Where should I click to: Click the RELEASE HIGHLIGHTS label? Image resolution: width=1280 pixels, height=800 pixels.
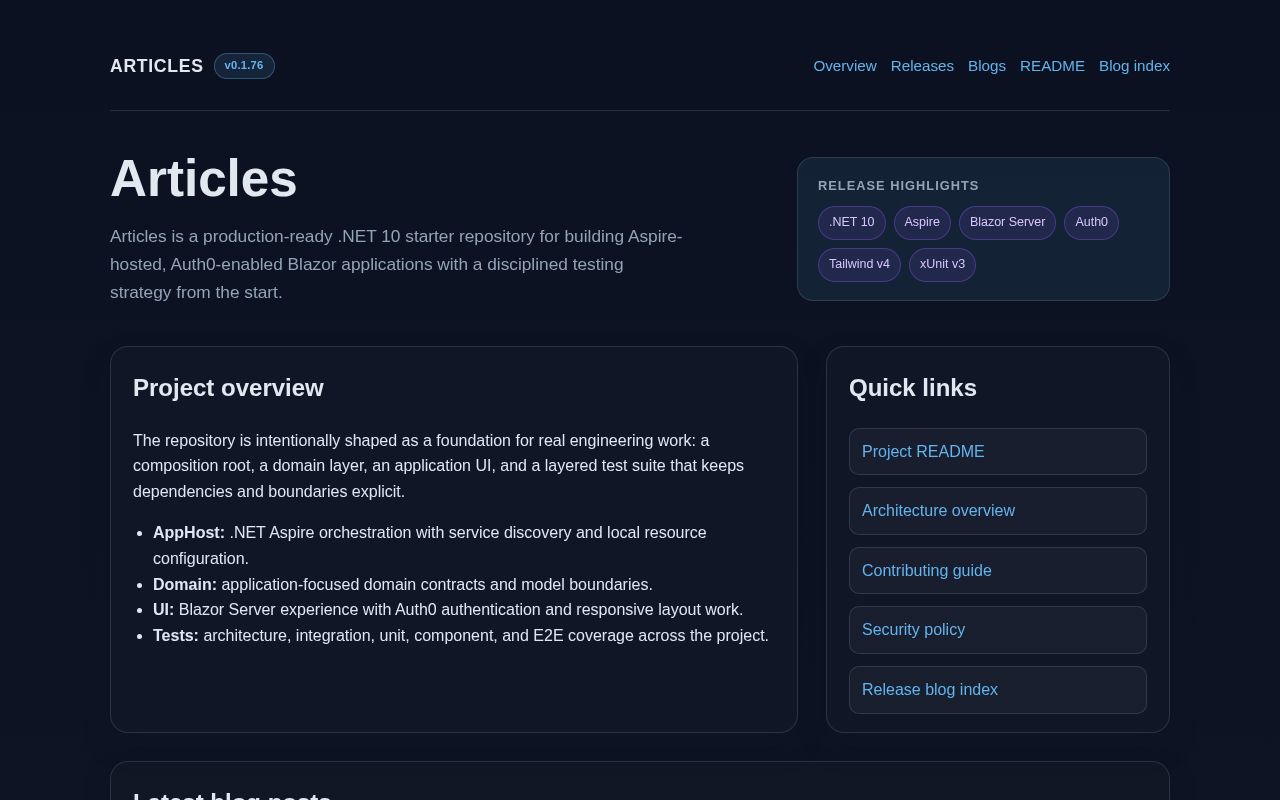click(898, 186)
